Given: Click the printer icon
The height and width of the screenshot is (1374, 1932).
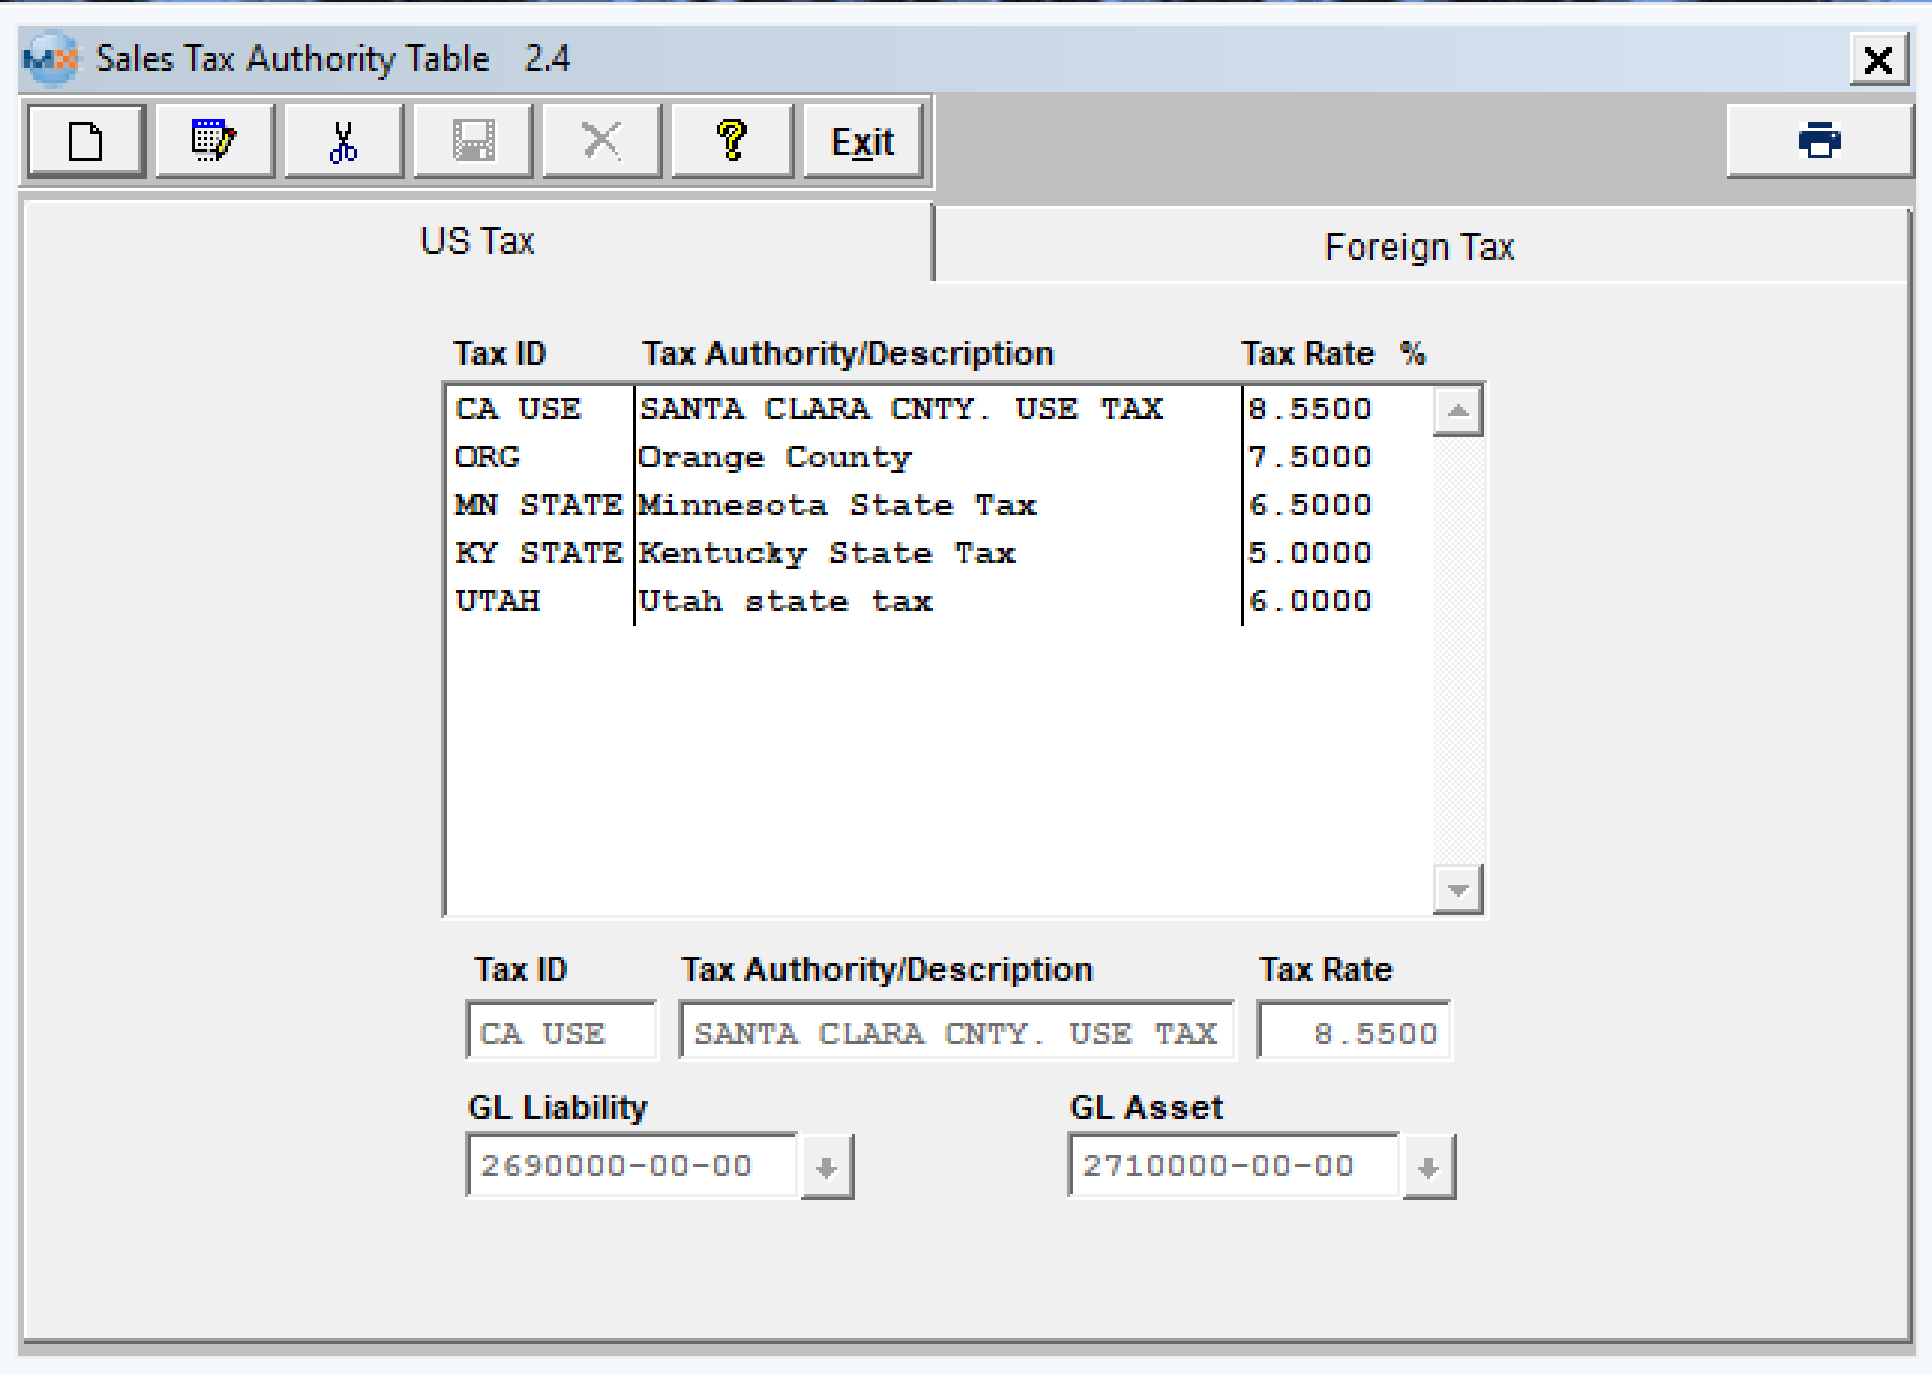Looking at the screenshot, I should tap(1818, 141).
